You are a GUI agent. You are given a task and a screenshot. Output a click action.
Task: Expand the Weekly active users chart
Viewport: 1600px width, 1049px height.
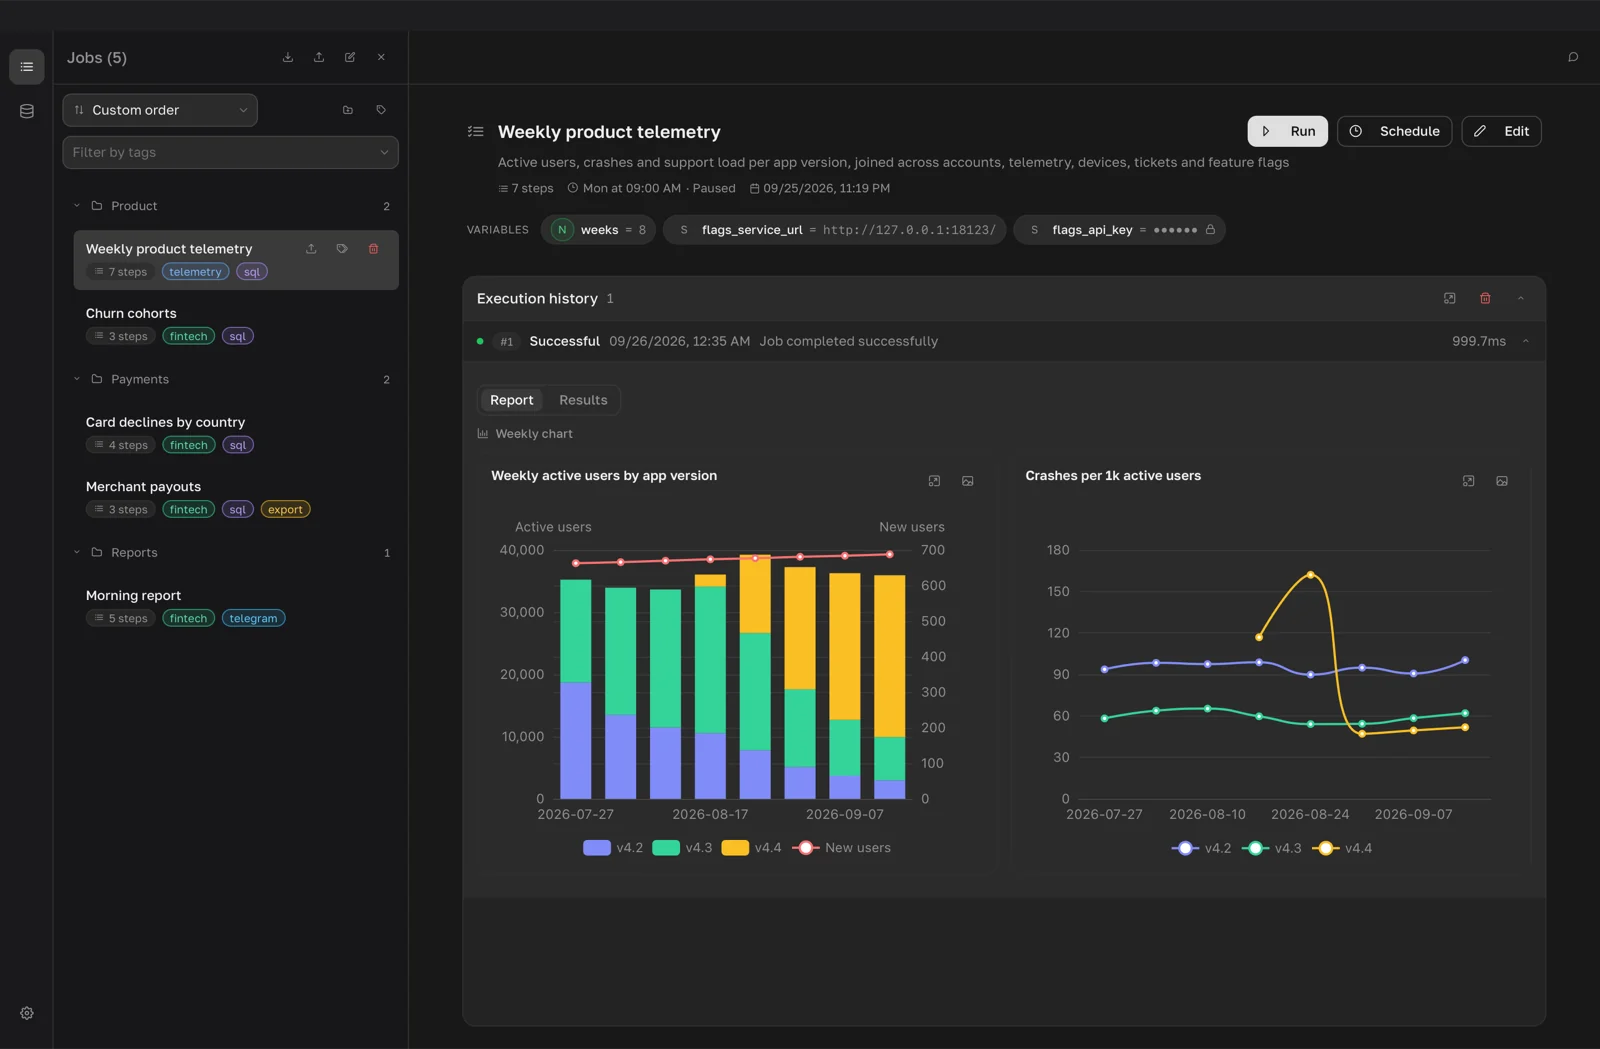[x=934, y=481]
